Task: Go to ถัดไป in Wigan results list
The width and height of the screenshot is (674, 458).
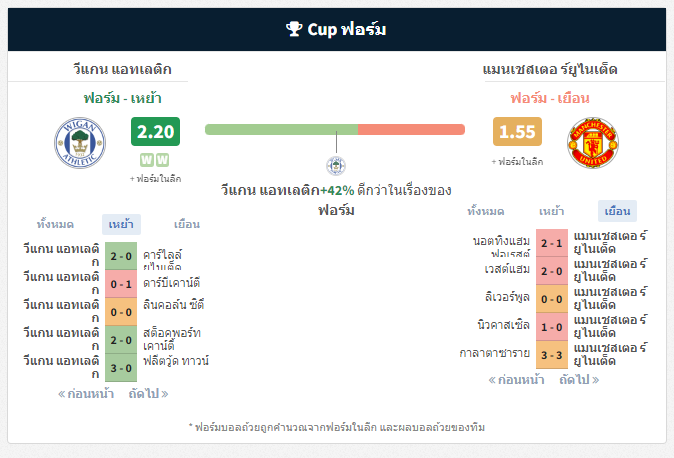Action: (x=148, y=393)
